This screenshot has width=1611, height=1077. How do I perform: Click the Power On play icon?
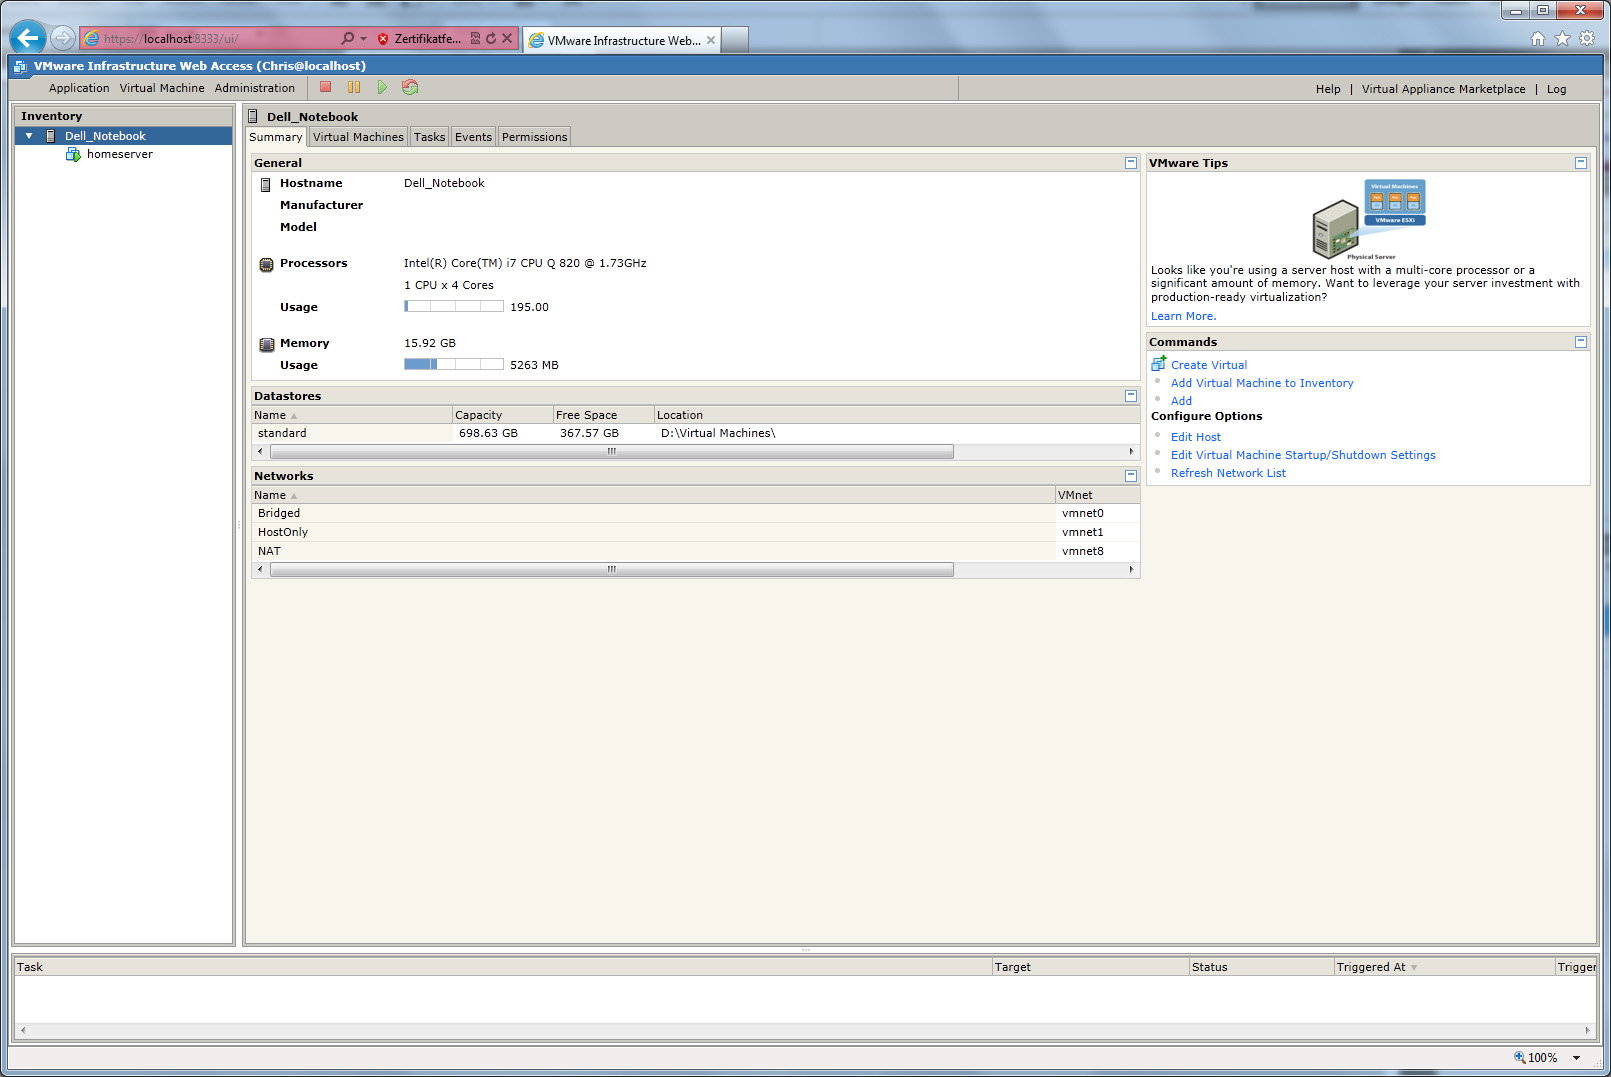coord(382,88)
